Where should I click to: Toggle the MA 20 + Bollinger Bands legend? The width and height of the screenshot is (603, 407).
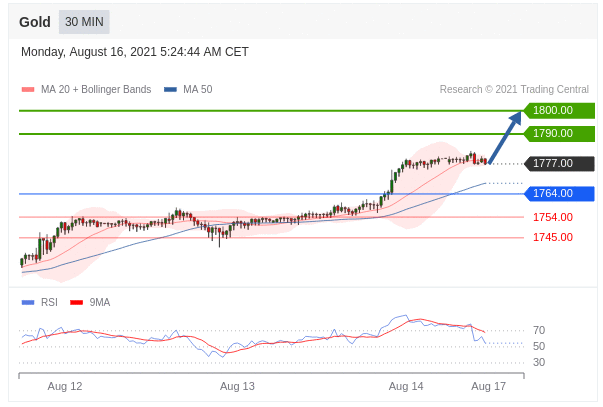click(x=95, y=90)
